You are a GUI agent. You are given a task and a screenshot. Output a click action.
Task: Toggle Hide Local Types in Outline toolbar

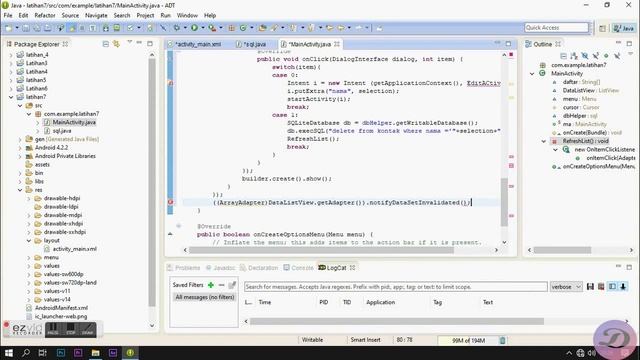coord(617,56)
